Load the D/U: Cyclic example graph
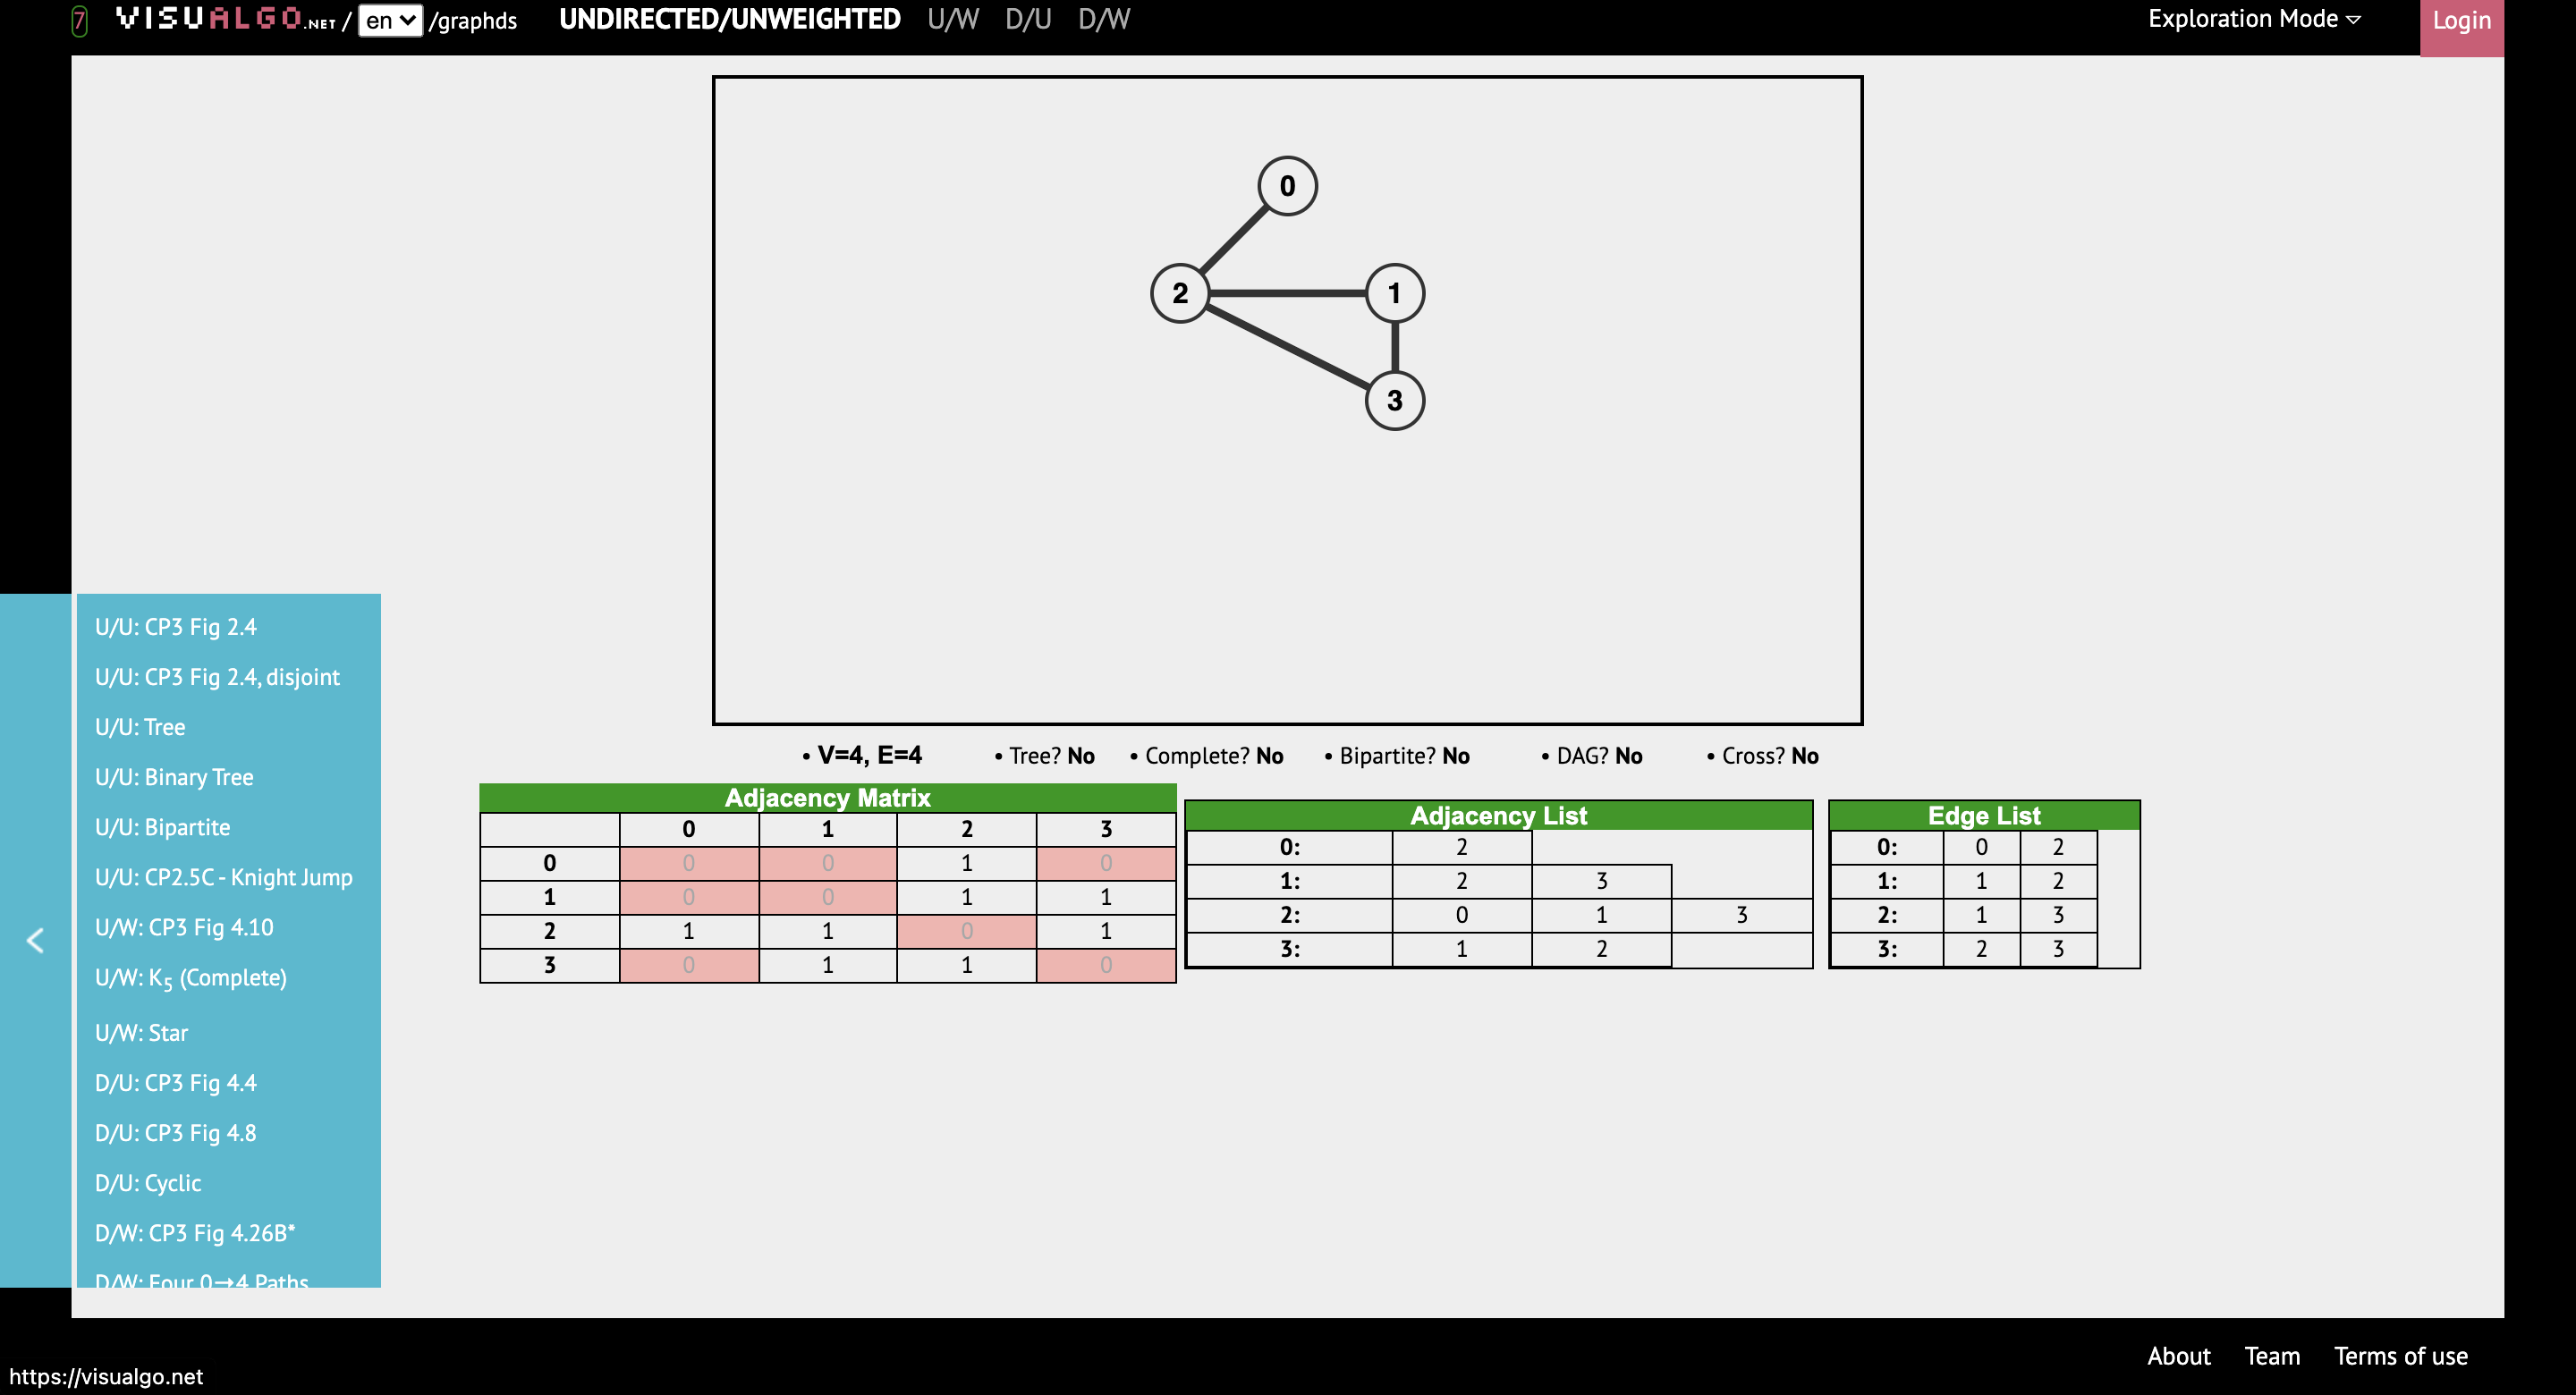 147,1183
